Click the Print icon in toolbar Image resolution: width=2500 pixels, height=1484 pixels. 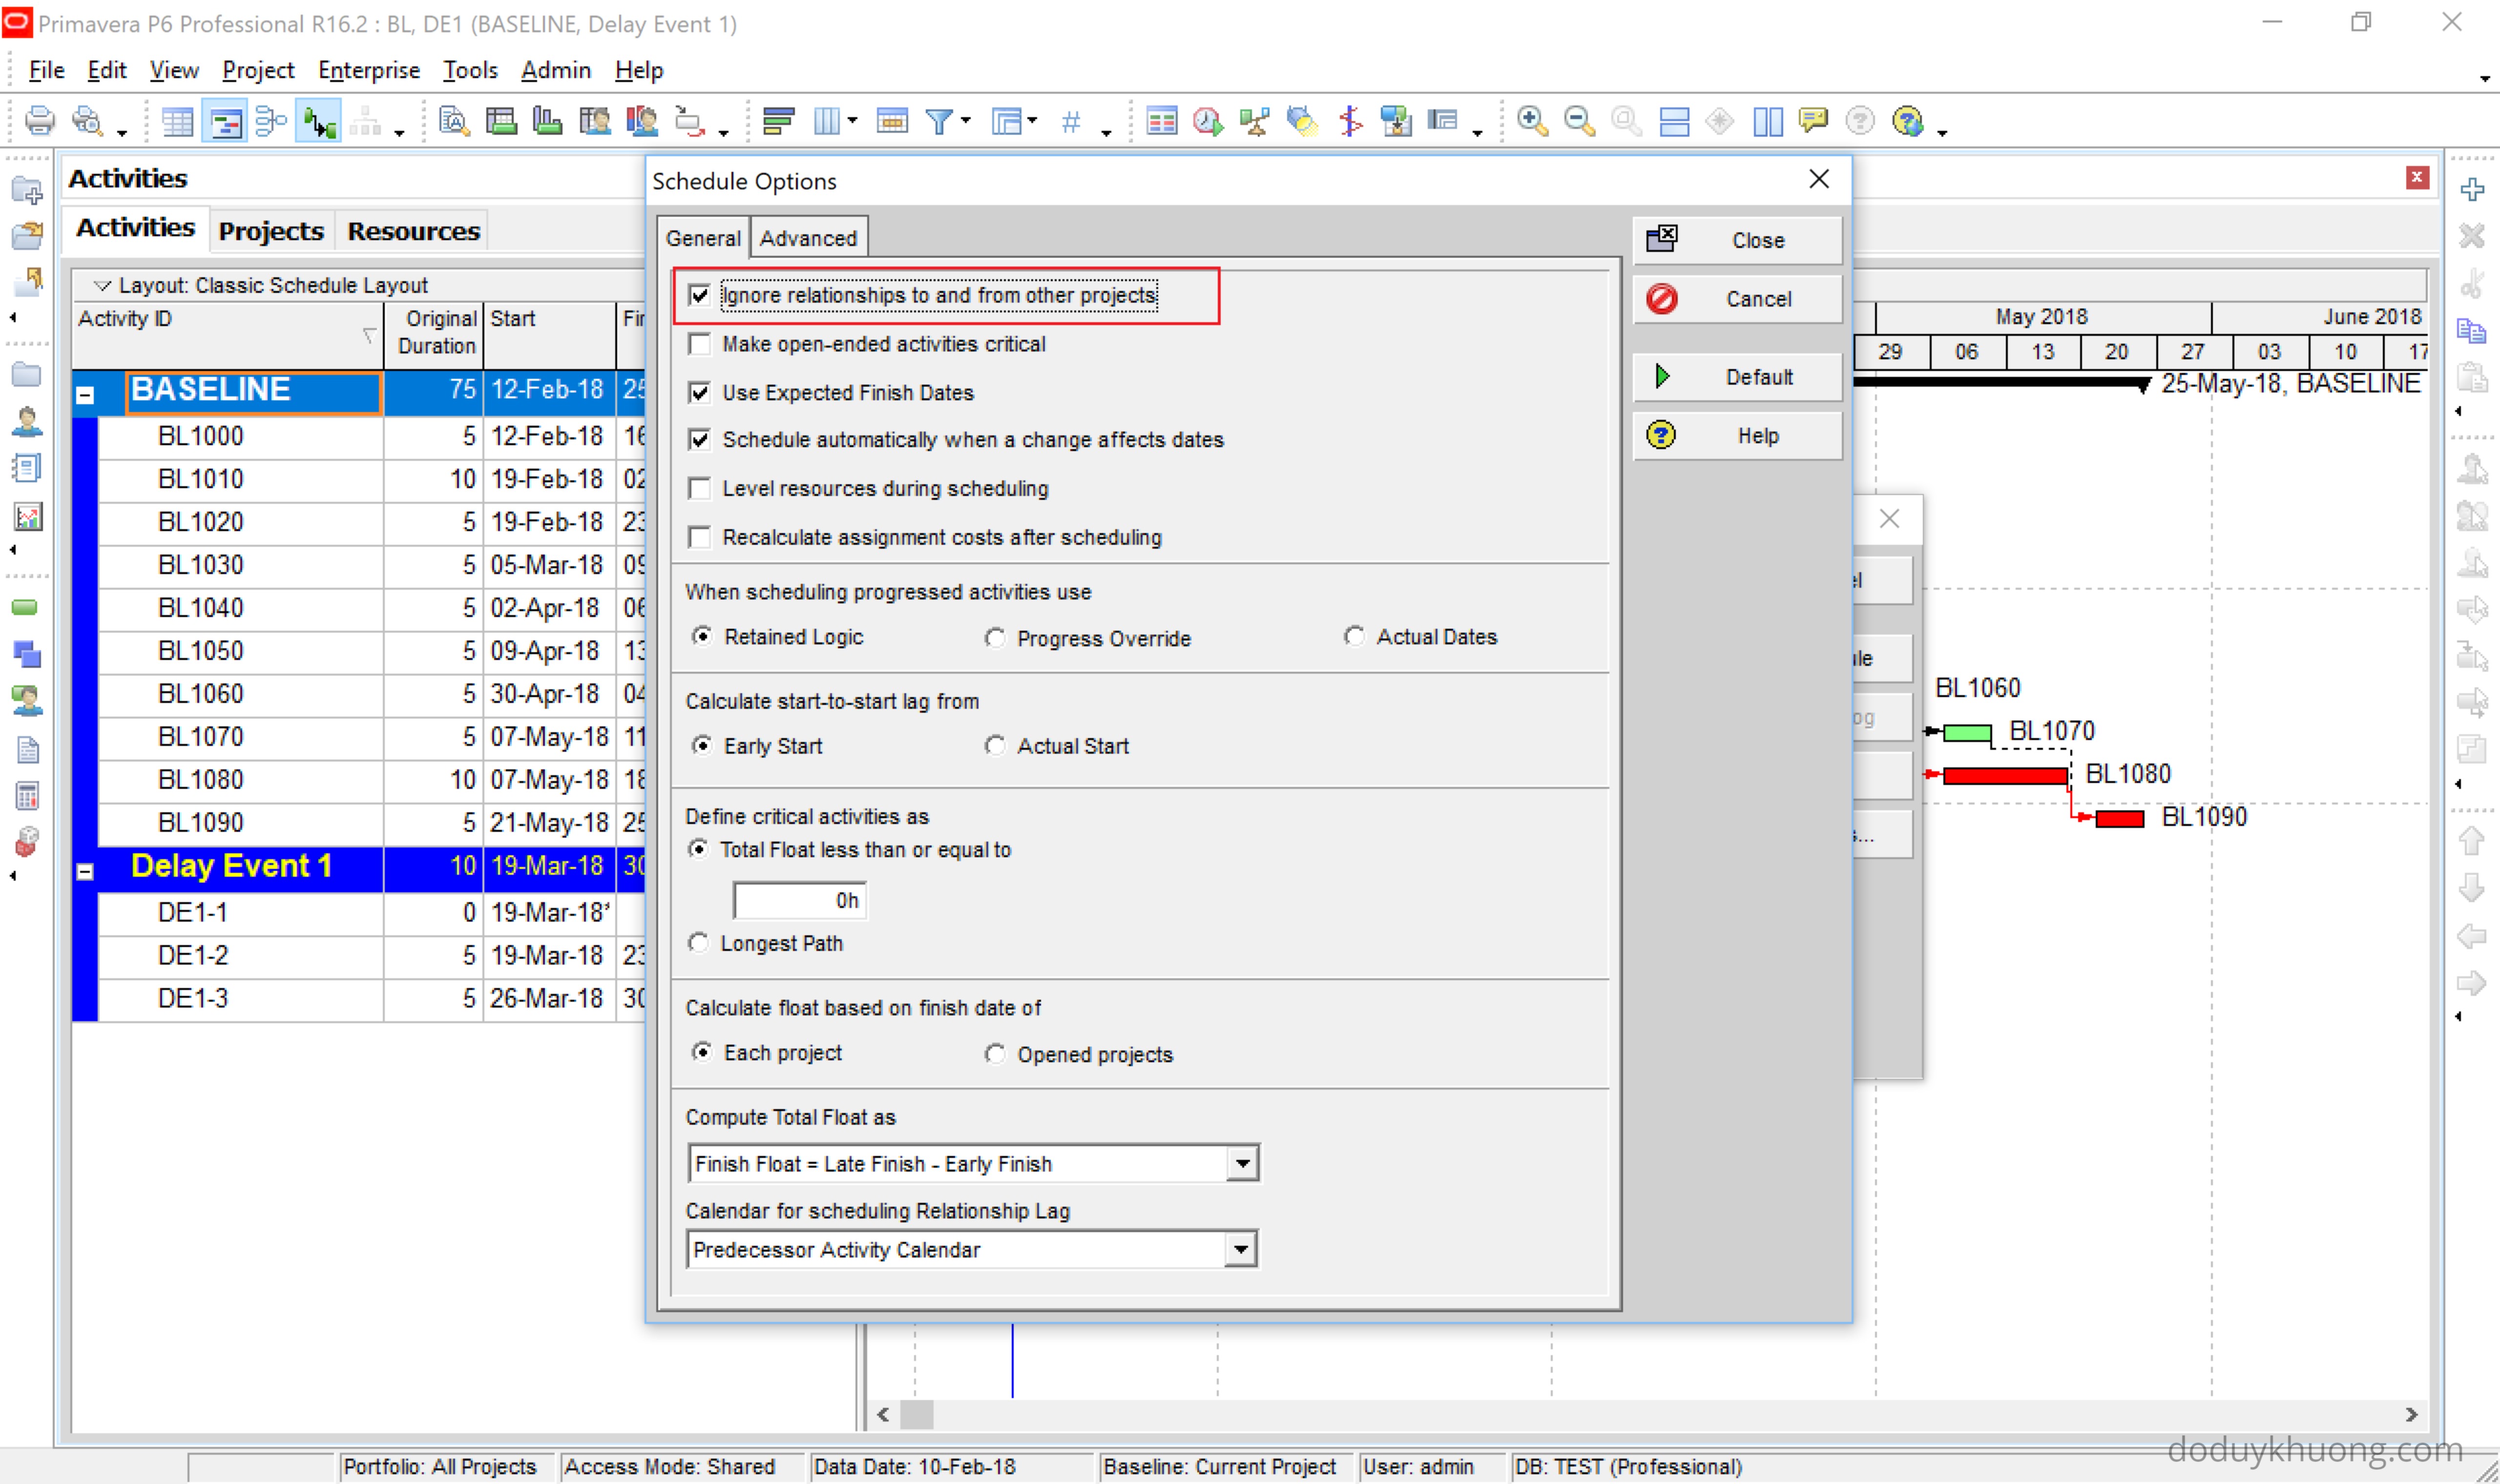click(39, 121)
